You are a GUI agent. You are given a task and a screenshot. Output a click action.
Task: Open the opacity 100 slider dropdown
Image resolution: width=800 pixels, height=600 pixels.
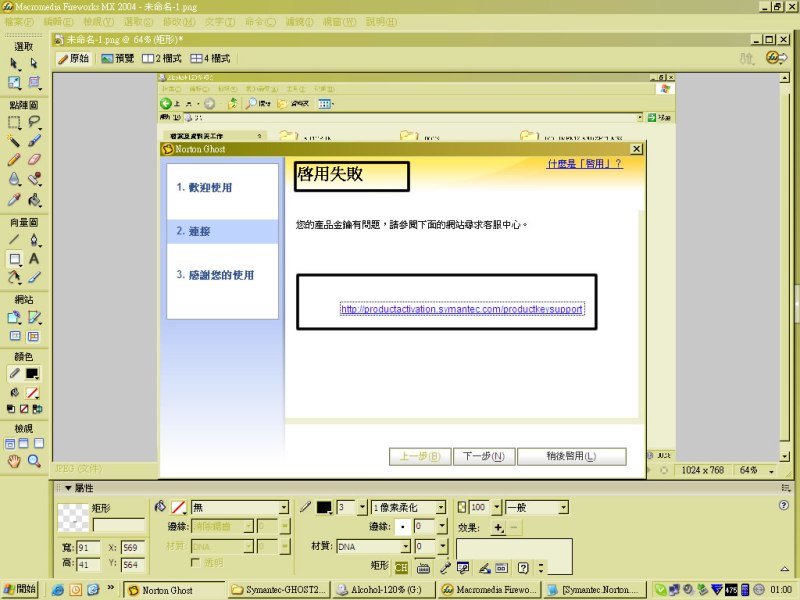pos(496,507)
